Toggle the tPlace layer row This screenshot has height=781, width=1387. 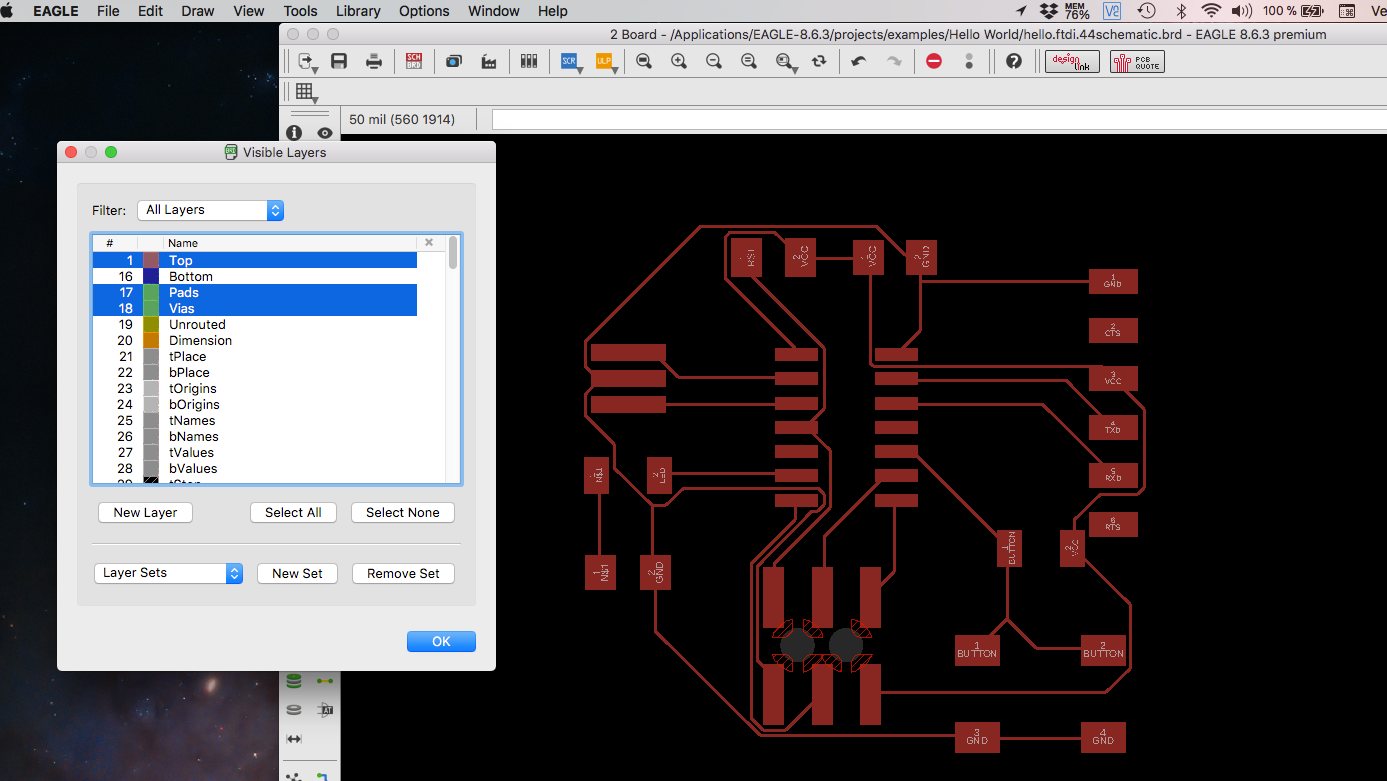255,356
